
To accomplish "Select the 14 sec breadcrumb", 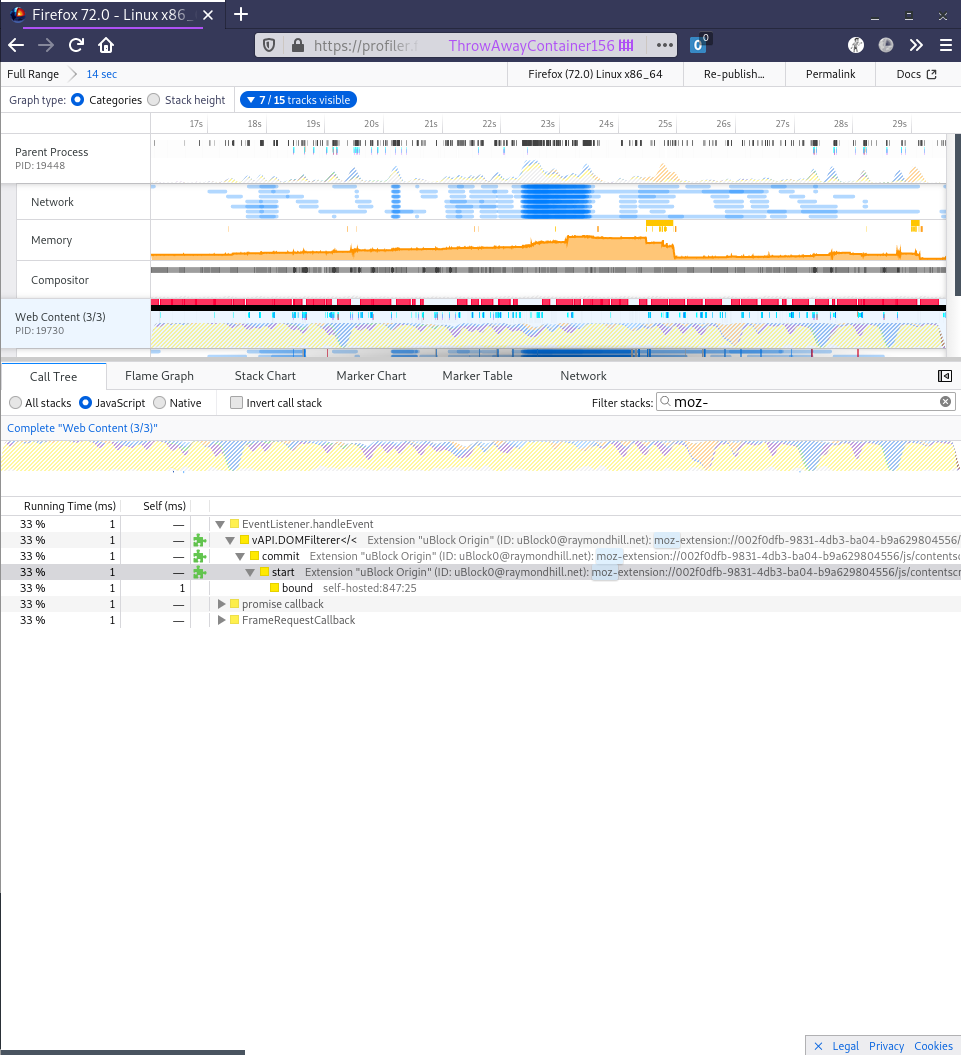I will tap(102, 74).
